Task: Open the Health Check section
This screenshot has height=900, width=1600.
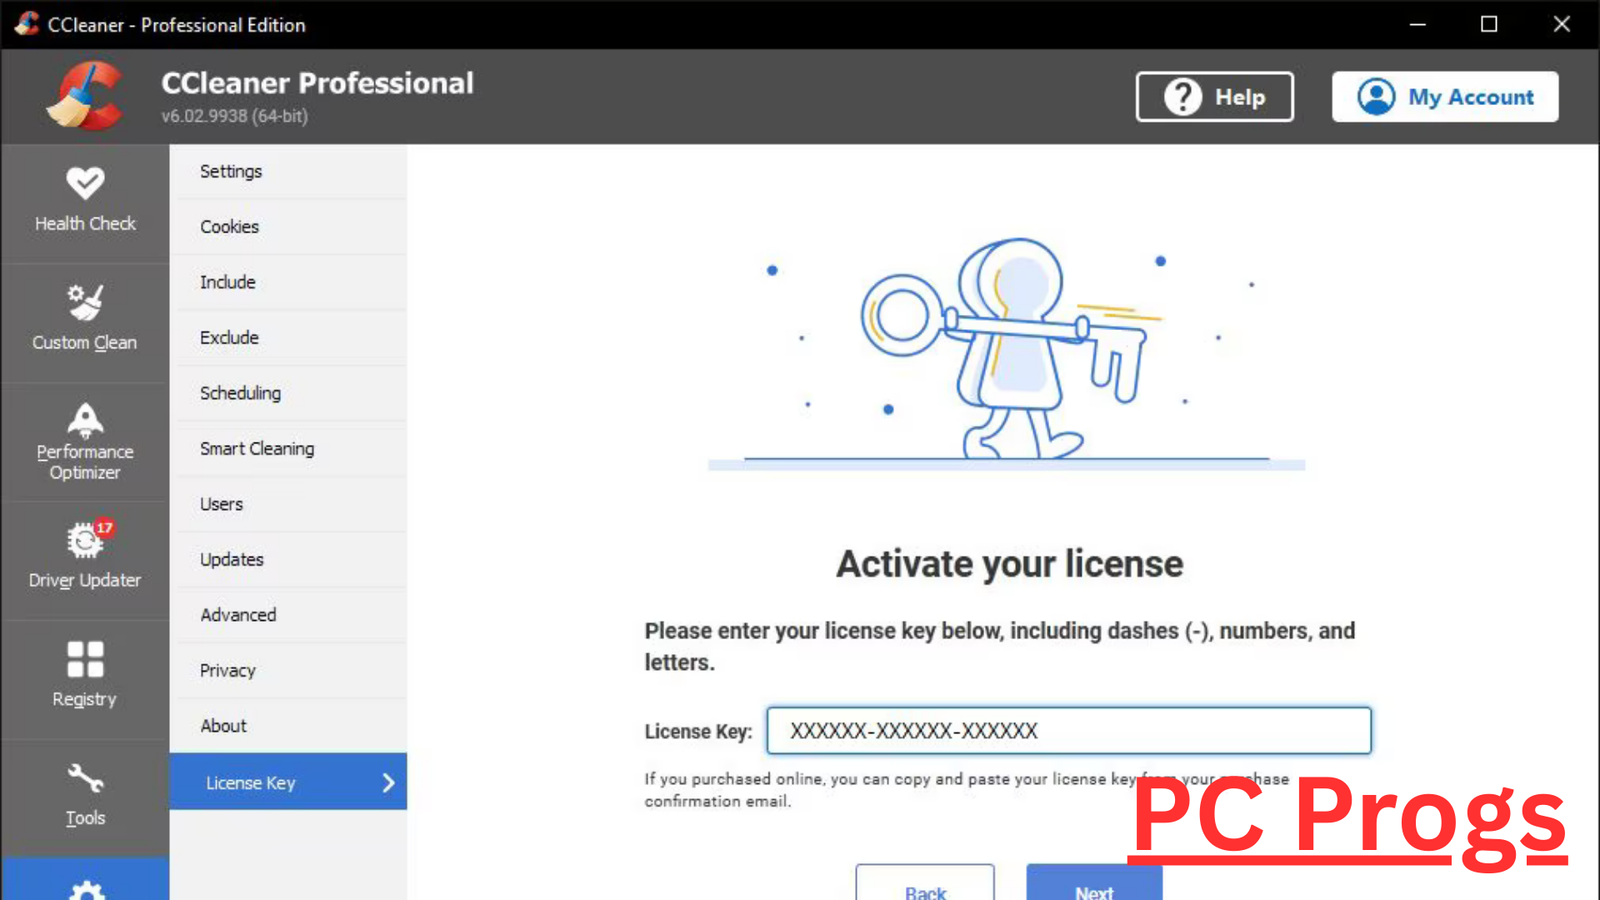Action: tap(85, 201)
